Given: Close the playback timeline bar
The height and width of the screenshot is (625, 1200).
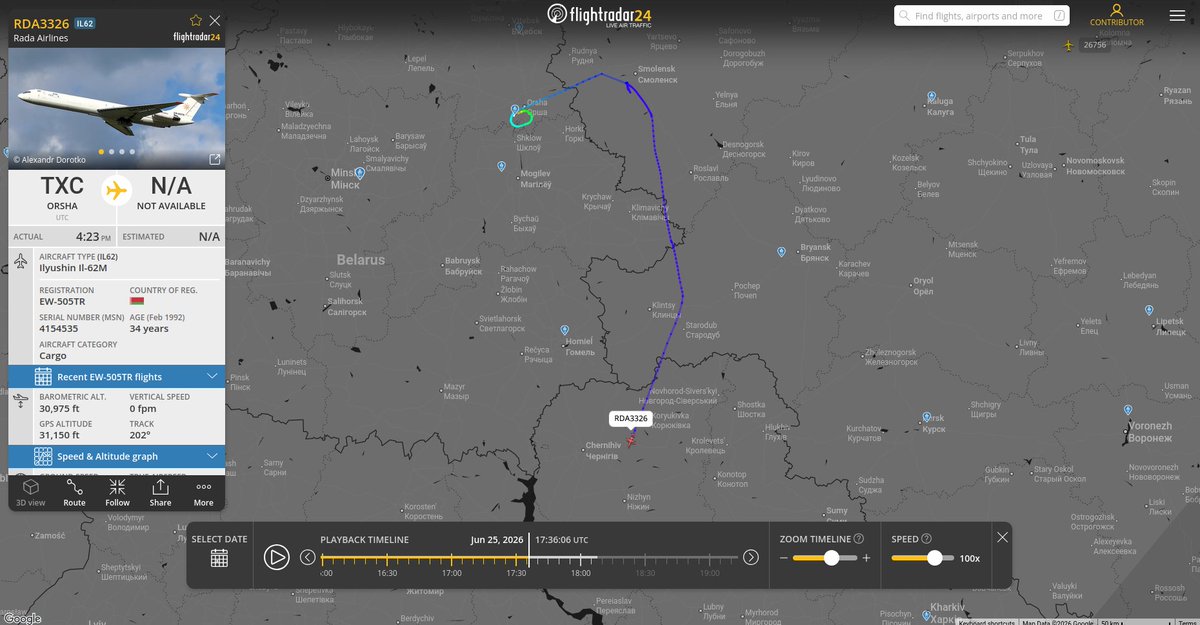Looking at the screenshot, I should tap(1002, 537).
